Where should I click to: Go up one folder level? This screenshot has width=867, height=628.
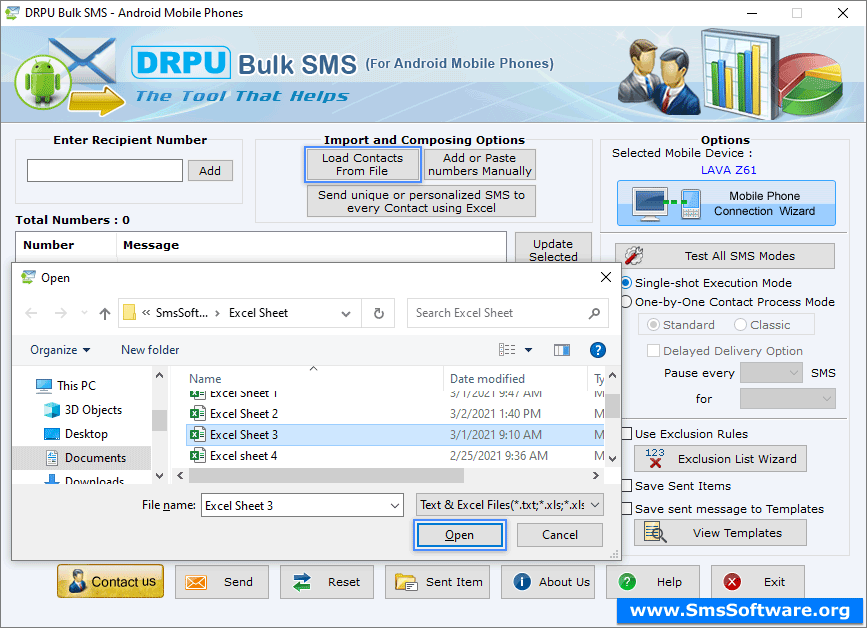click(105, 313)
